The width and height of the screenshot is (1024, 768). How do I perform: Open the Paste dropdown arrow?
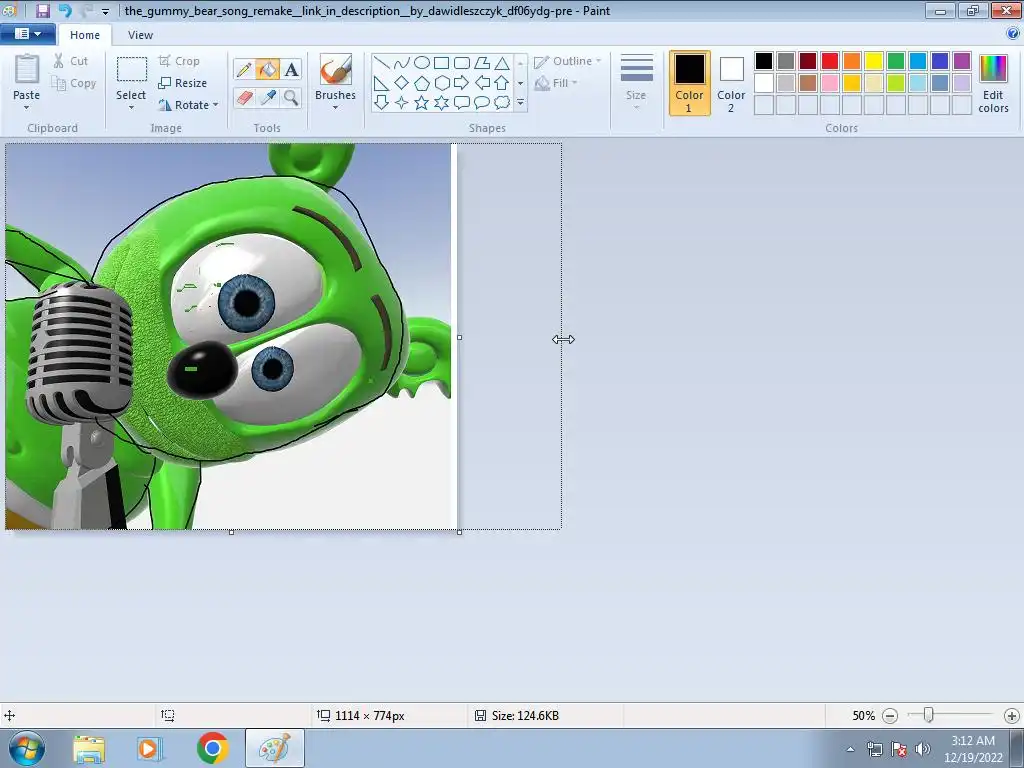[26, 108]
